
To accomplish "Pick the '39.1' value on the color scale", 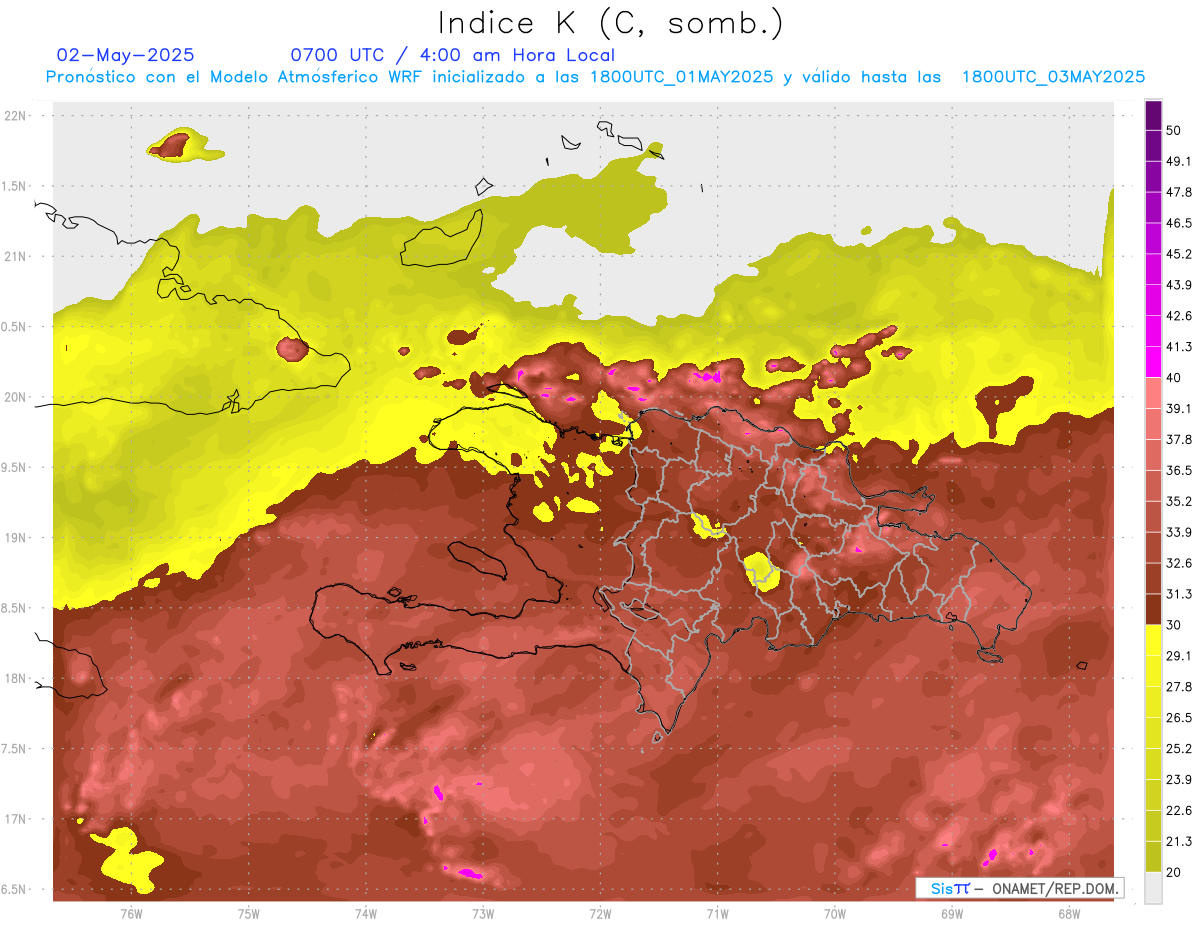I will tap(1178, 408).
